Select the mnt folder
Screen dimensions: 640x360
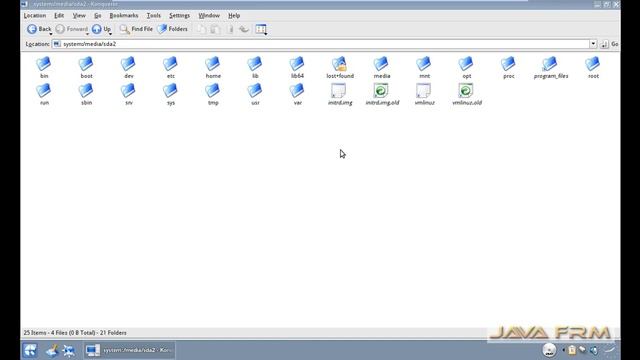click(424, 67)
